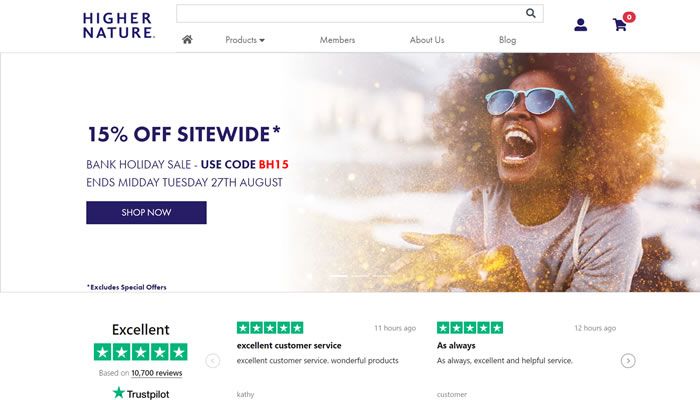Go to the Blog page
The width and height of the screenshot is (700, 400).
(507, 40)
